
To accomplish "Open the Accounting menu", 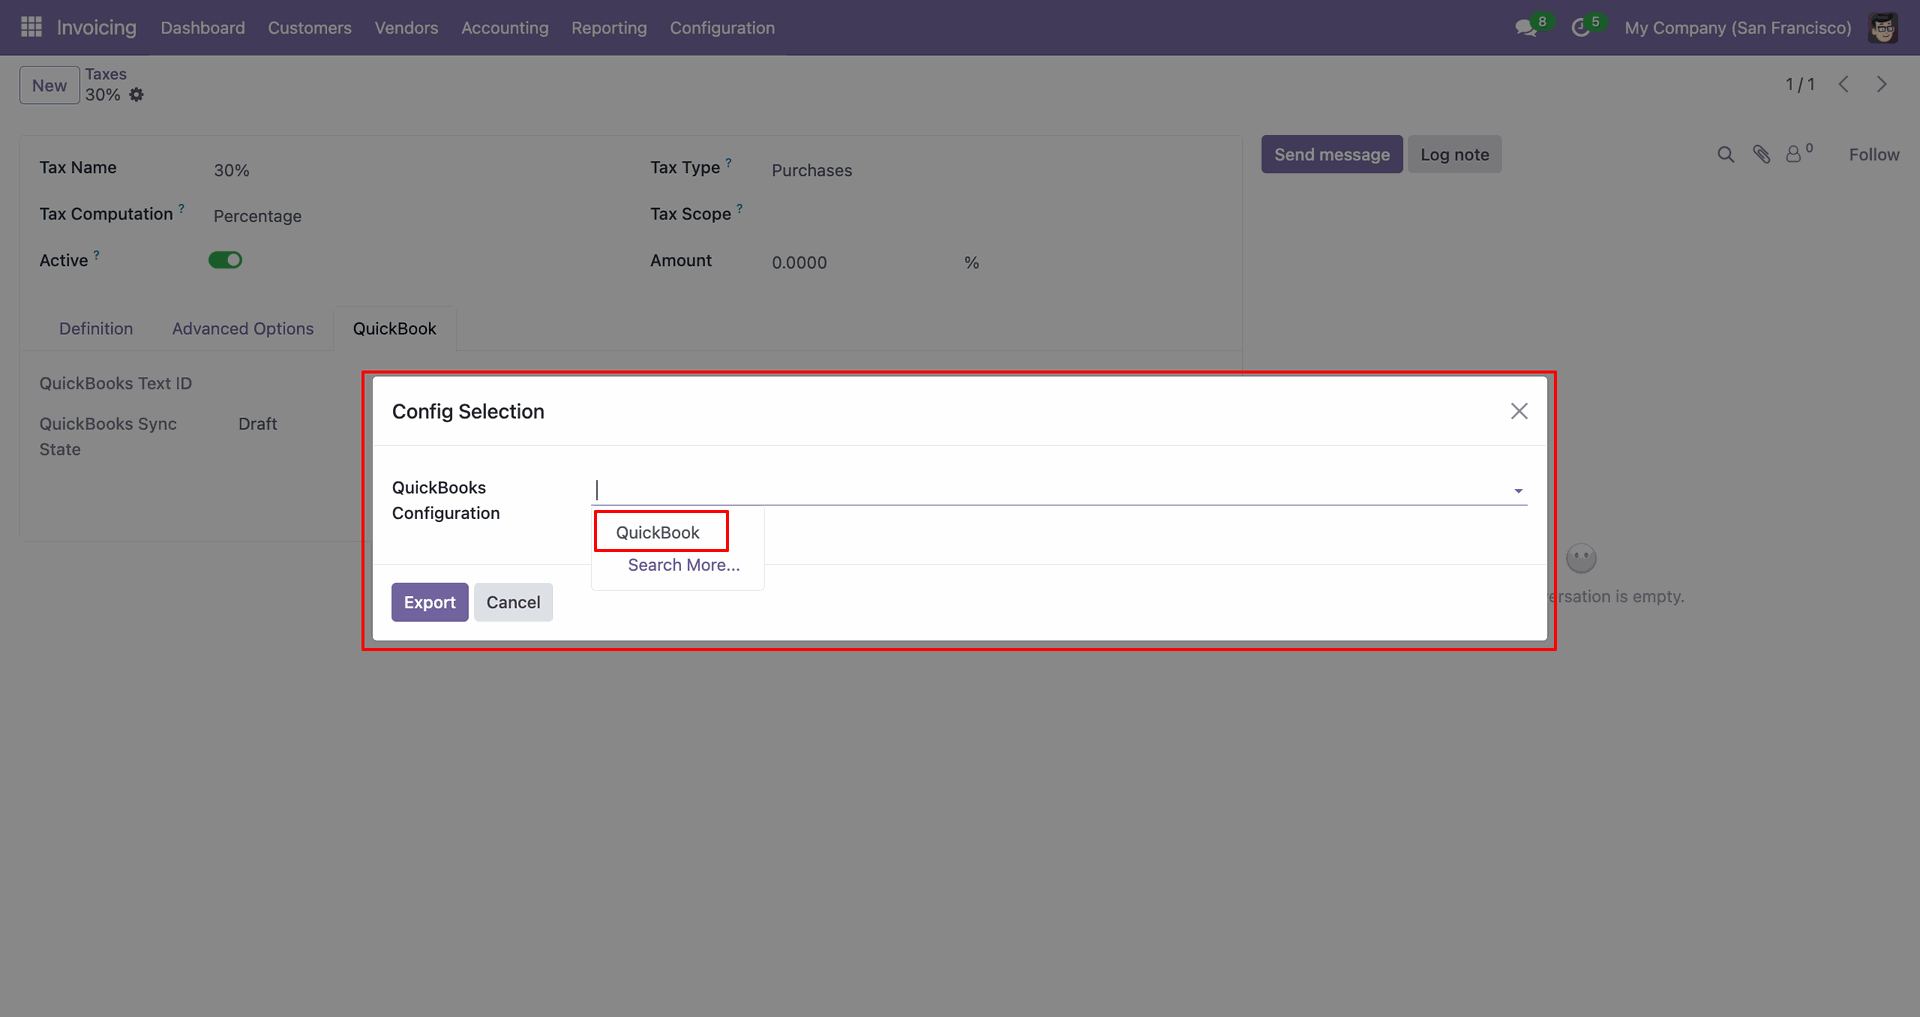I will 504,28.
